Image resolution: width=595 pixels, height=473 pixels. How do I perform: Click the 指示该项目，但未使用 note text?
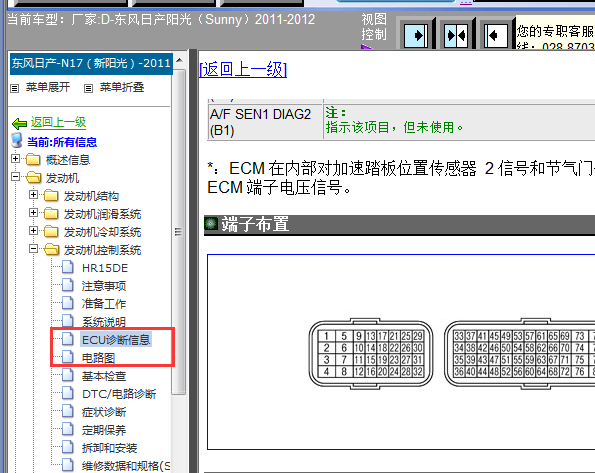pos(395,127)
